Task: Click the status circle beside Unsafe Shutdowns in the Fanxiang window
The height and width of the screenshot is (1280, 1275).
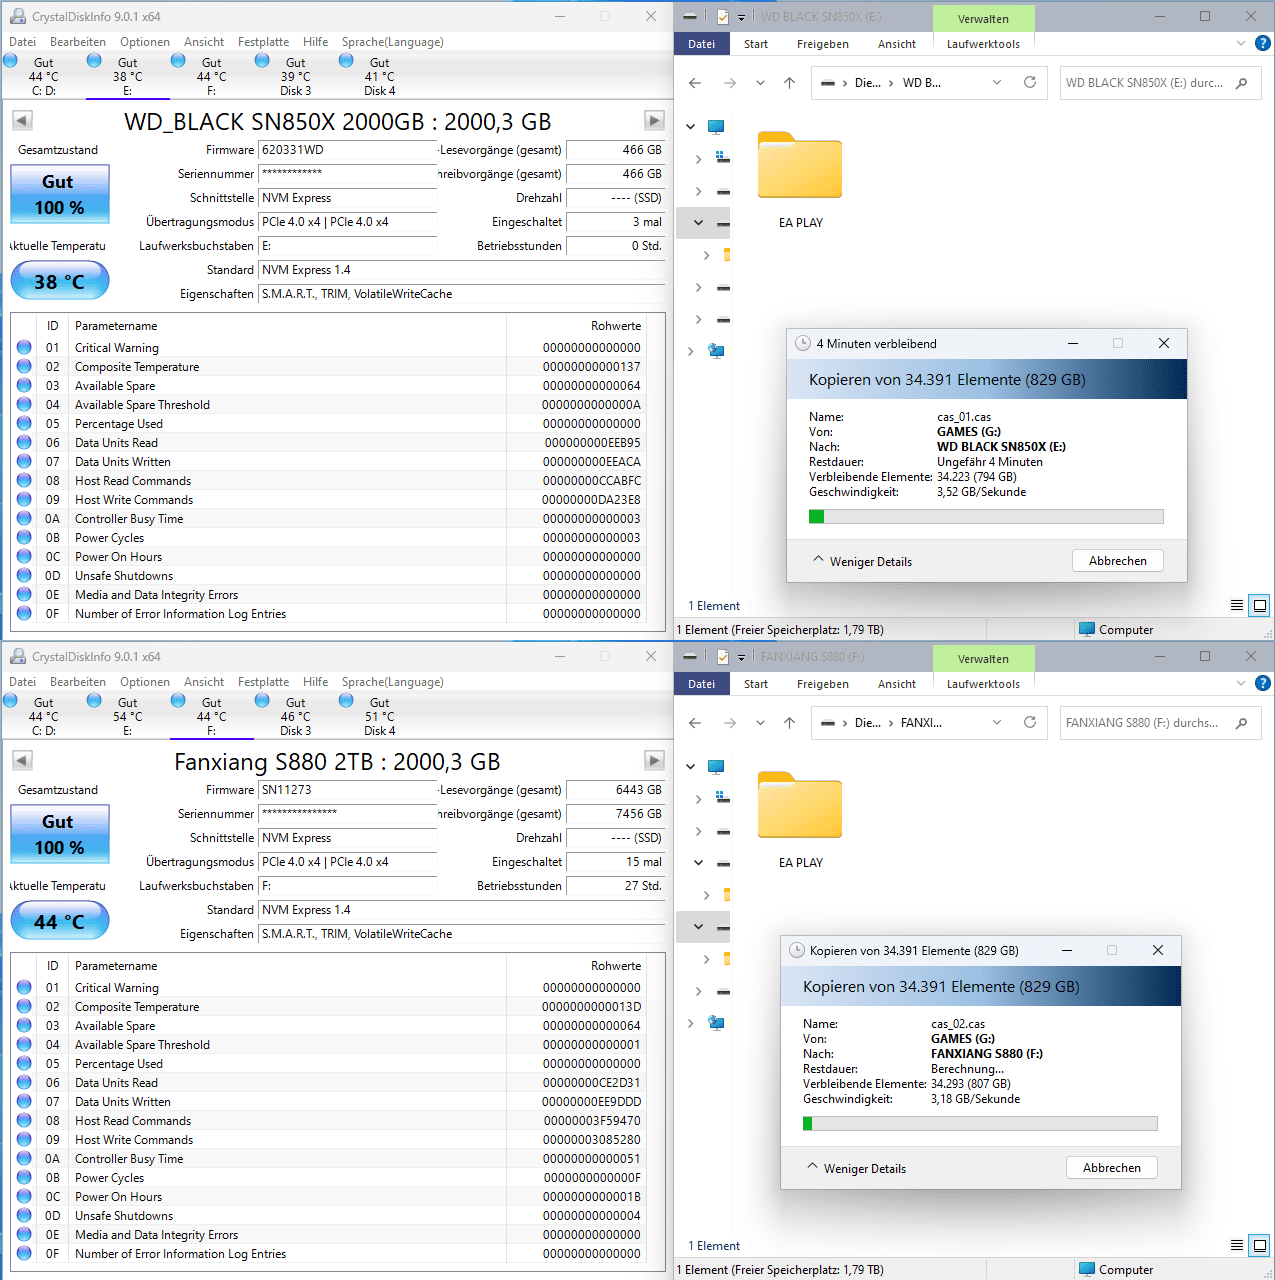Action: point(24,1215)
